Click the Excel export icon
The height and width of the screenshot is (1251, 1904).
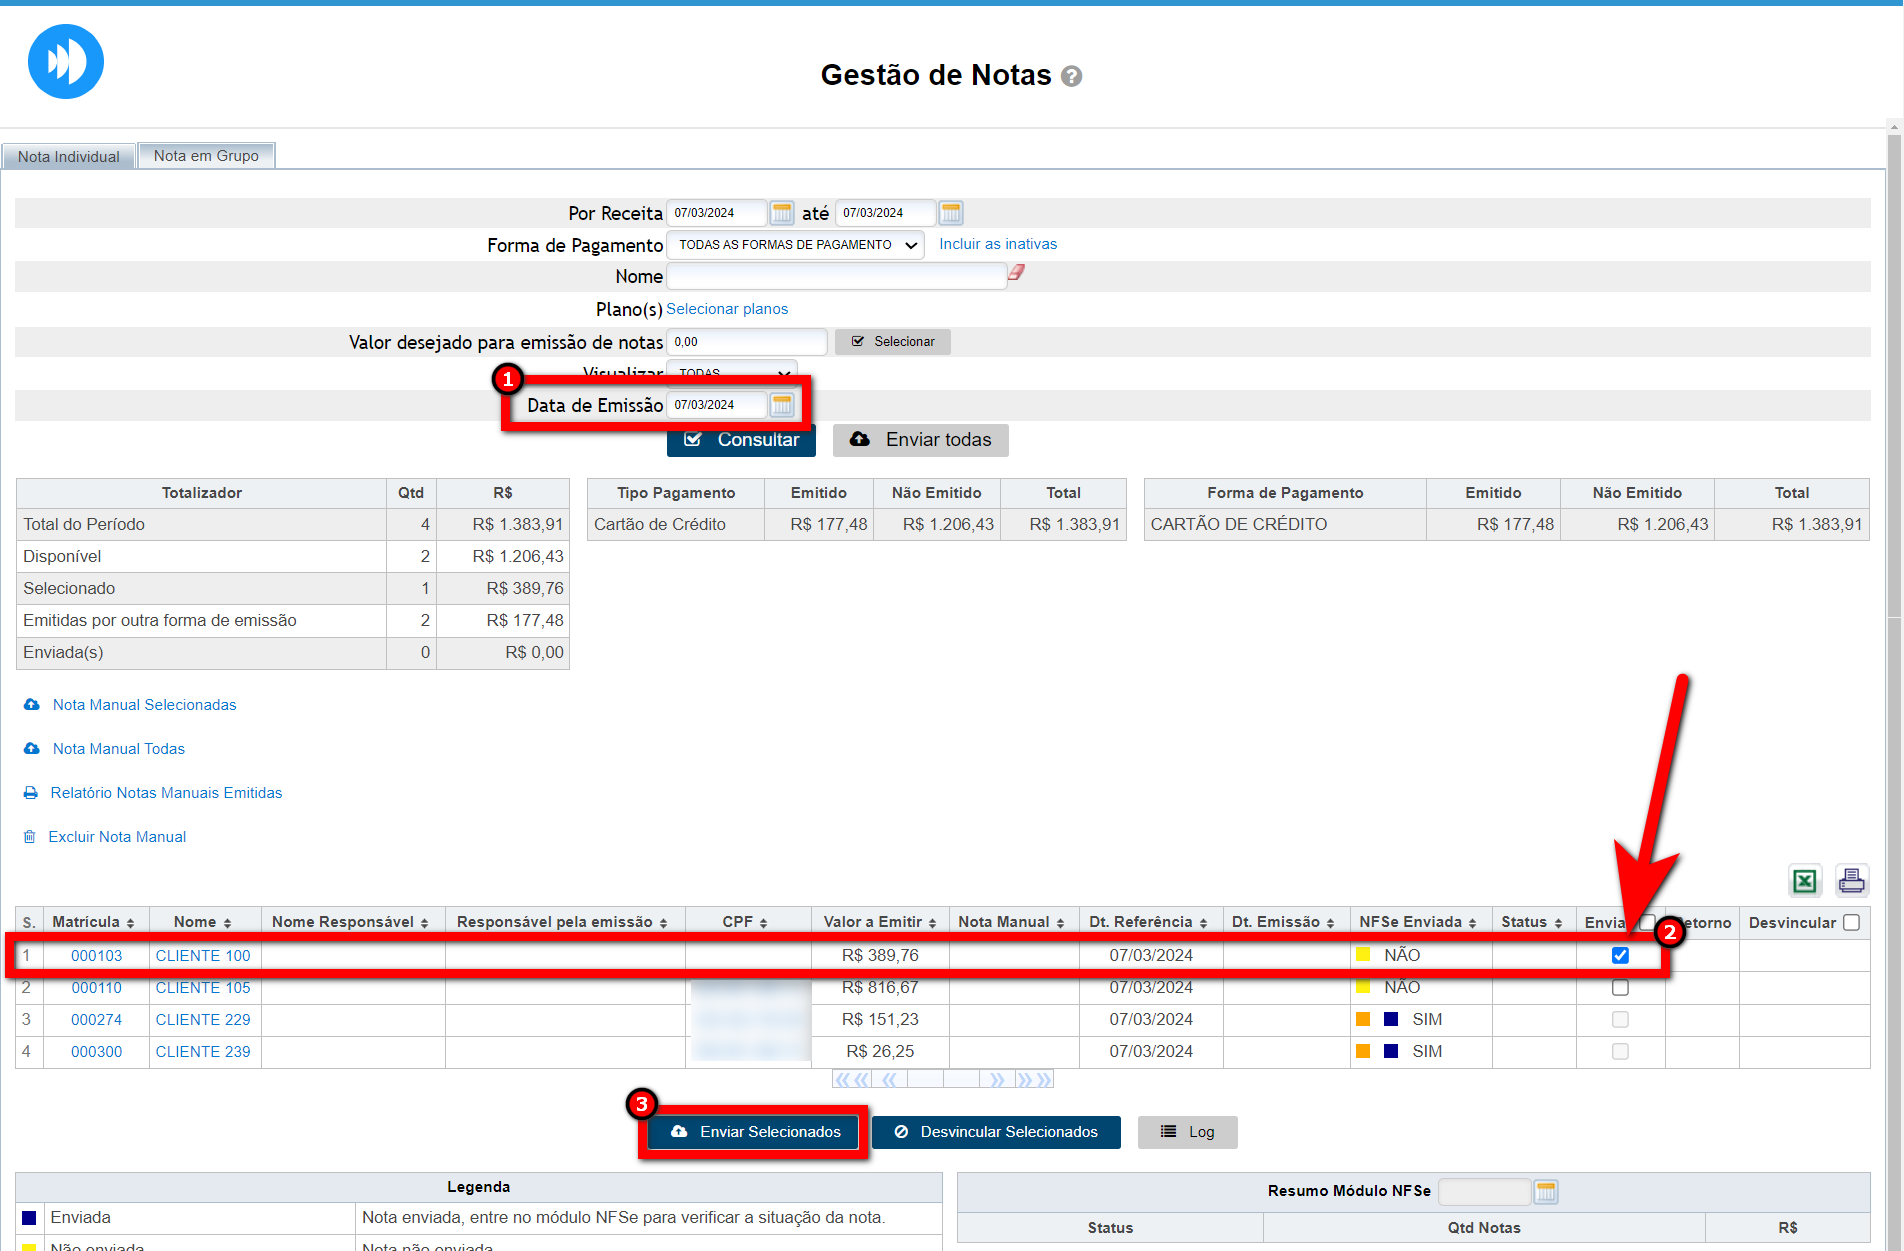point(1804,881)
